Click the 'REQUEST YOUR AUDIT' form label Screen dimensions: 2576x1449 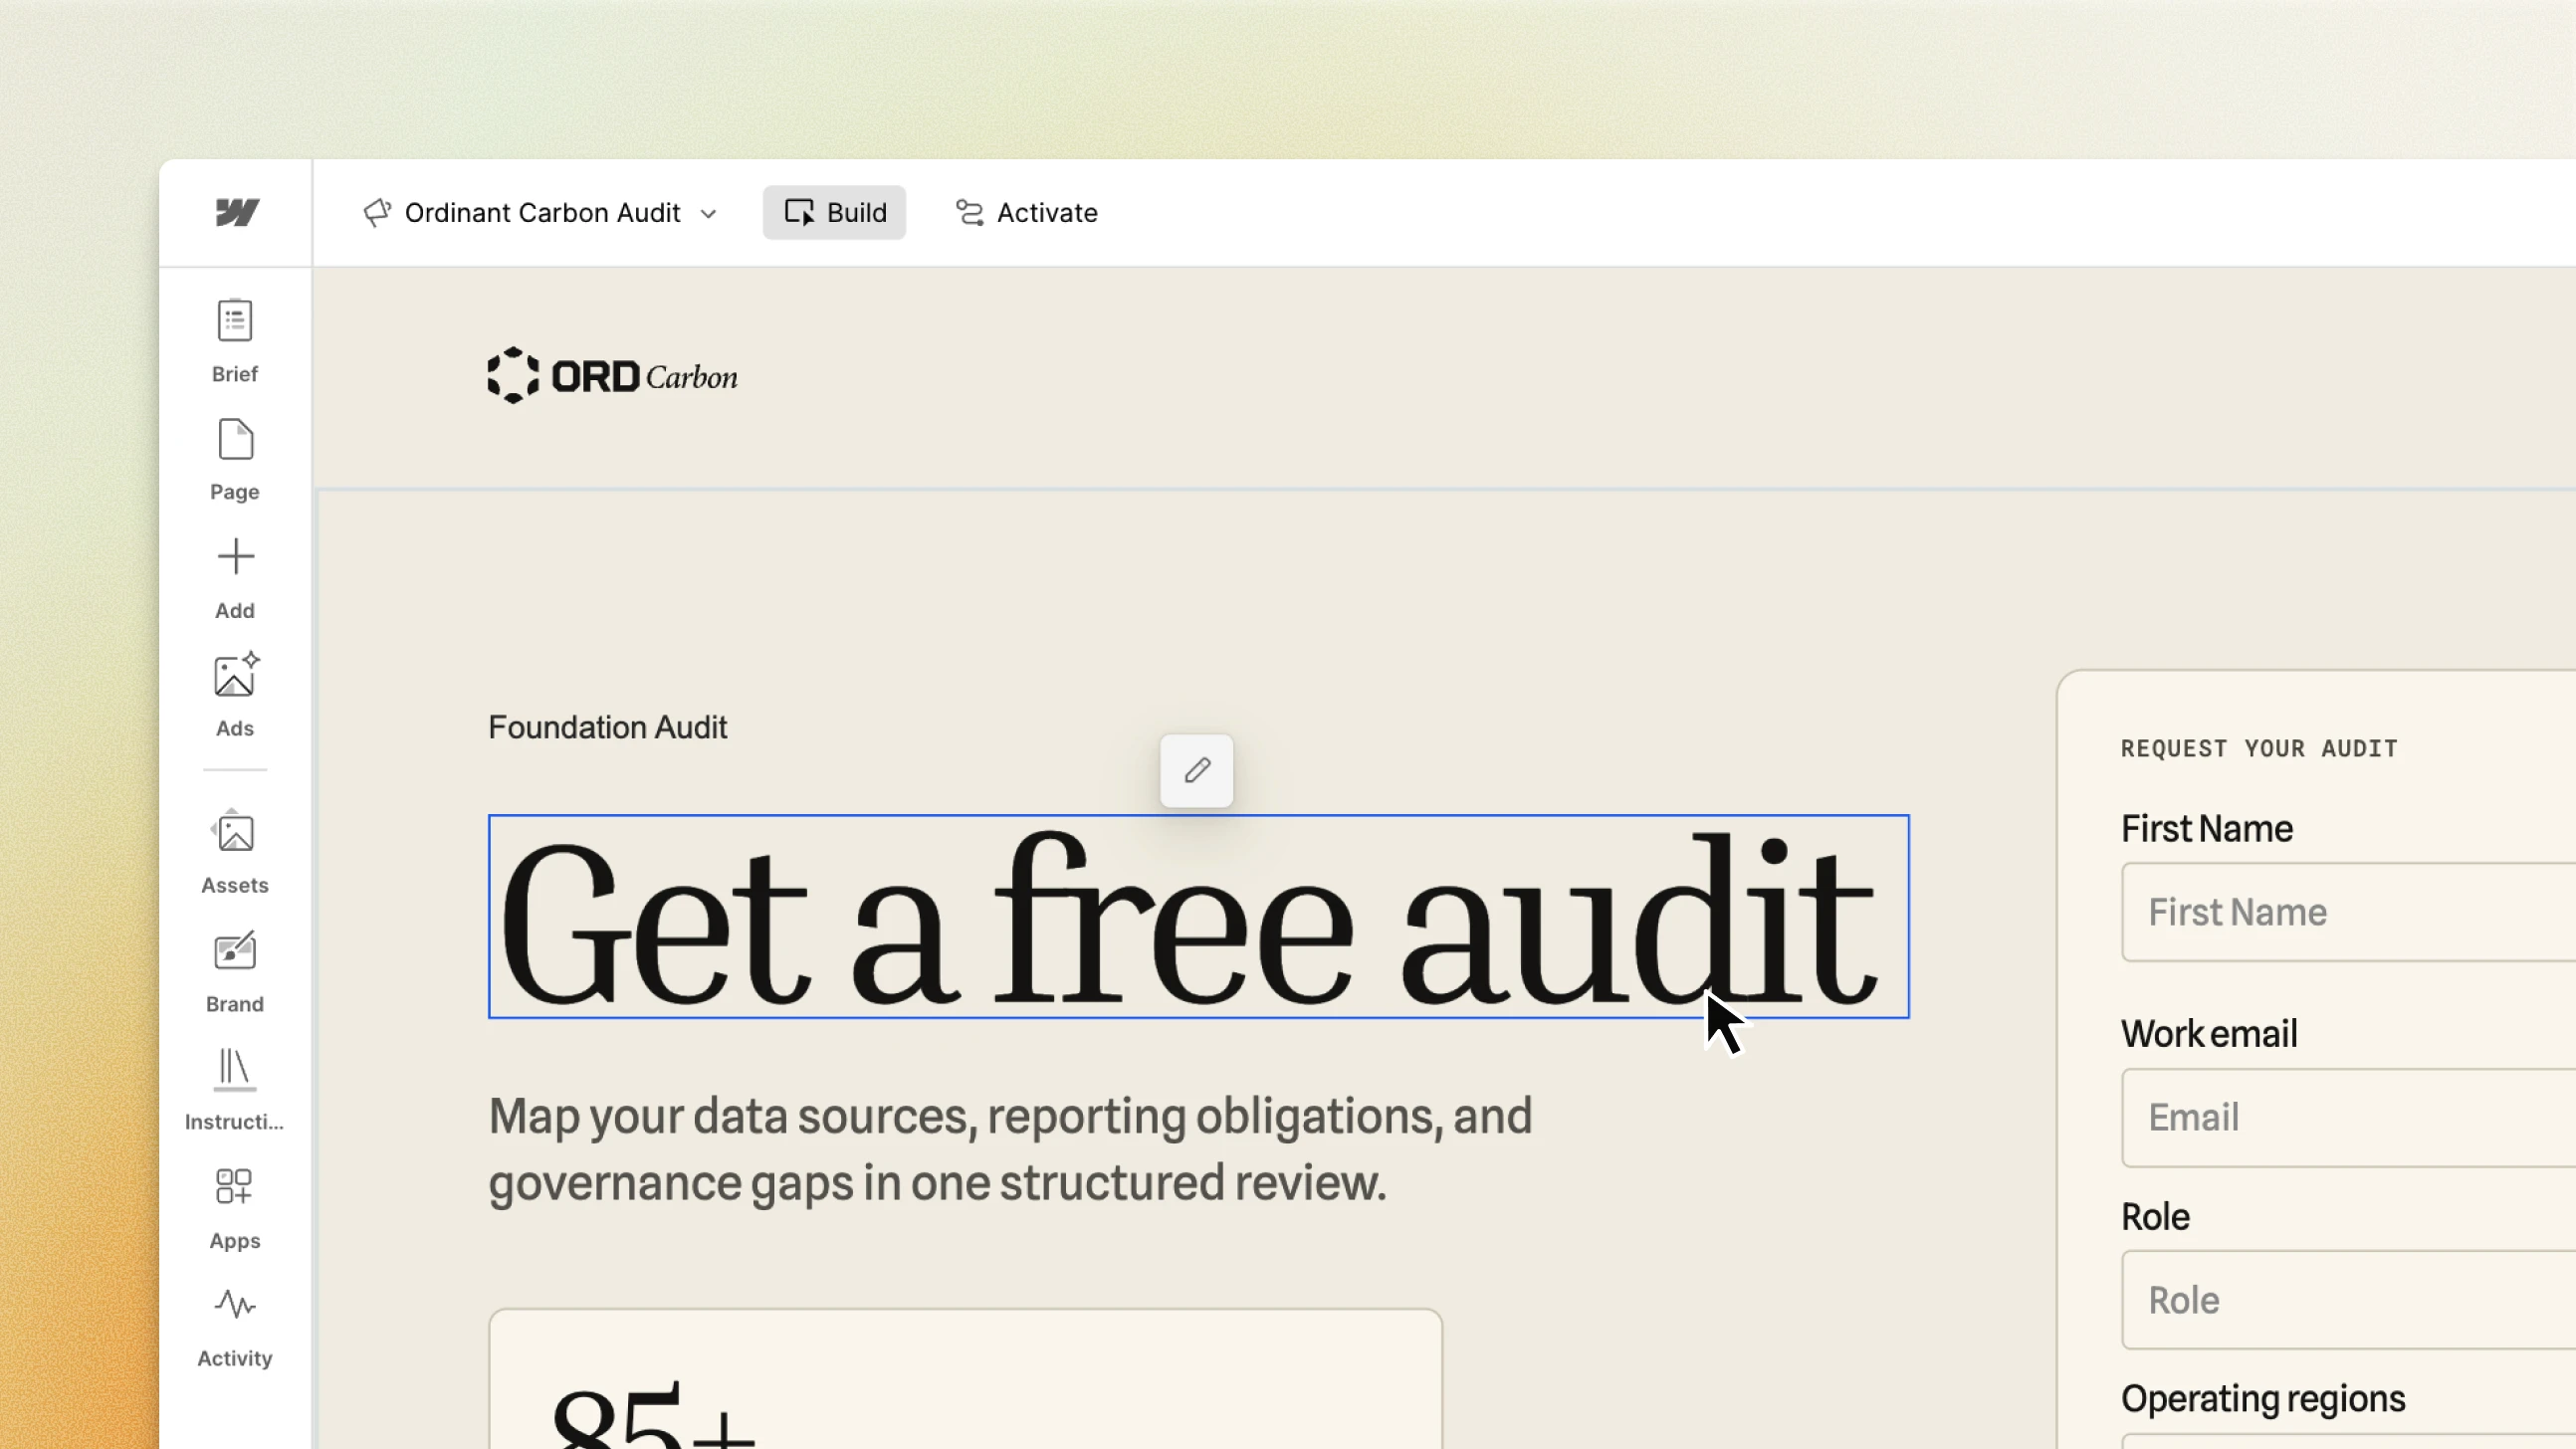click(2259, 748)
